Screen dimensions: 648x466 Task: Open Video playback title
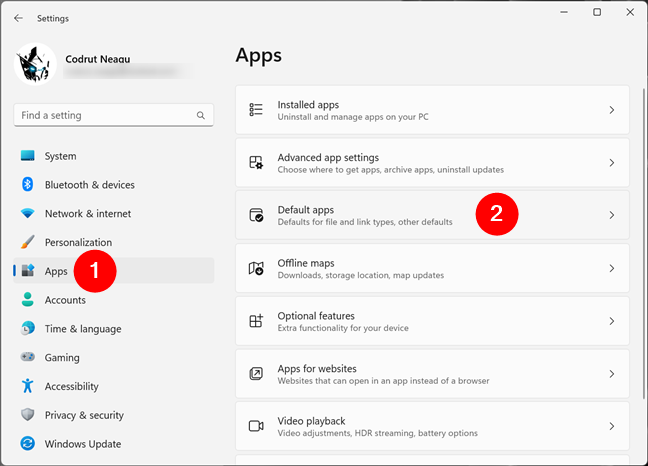coord(311,421)
